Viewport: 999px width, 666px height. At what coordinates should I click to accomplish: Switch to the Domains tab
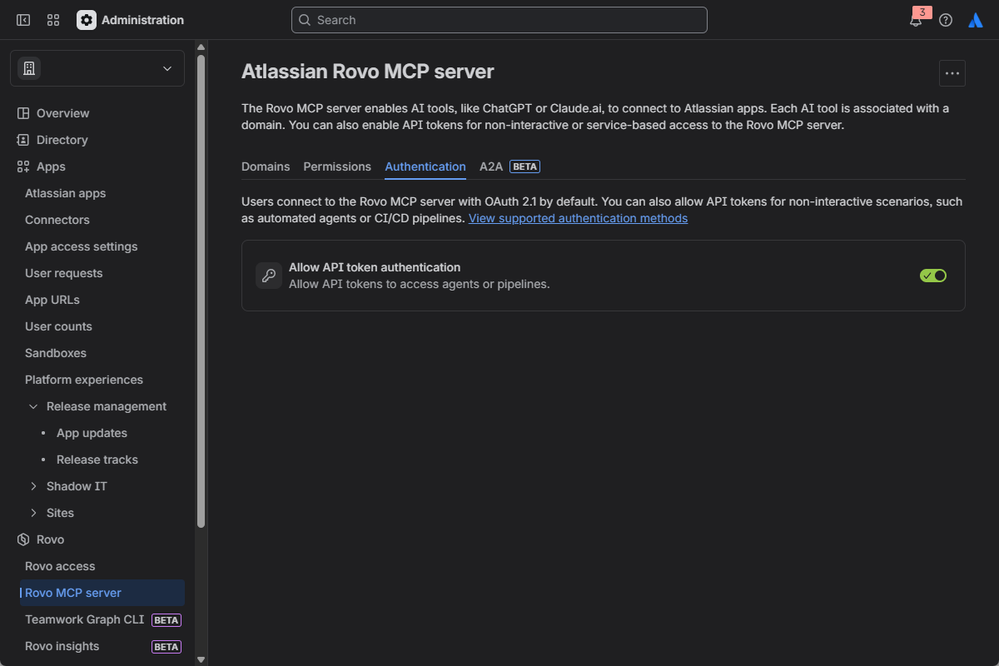click(x=266, y=166)
